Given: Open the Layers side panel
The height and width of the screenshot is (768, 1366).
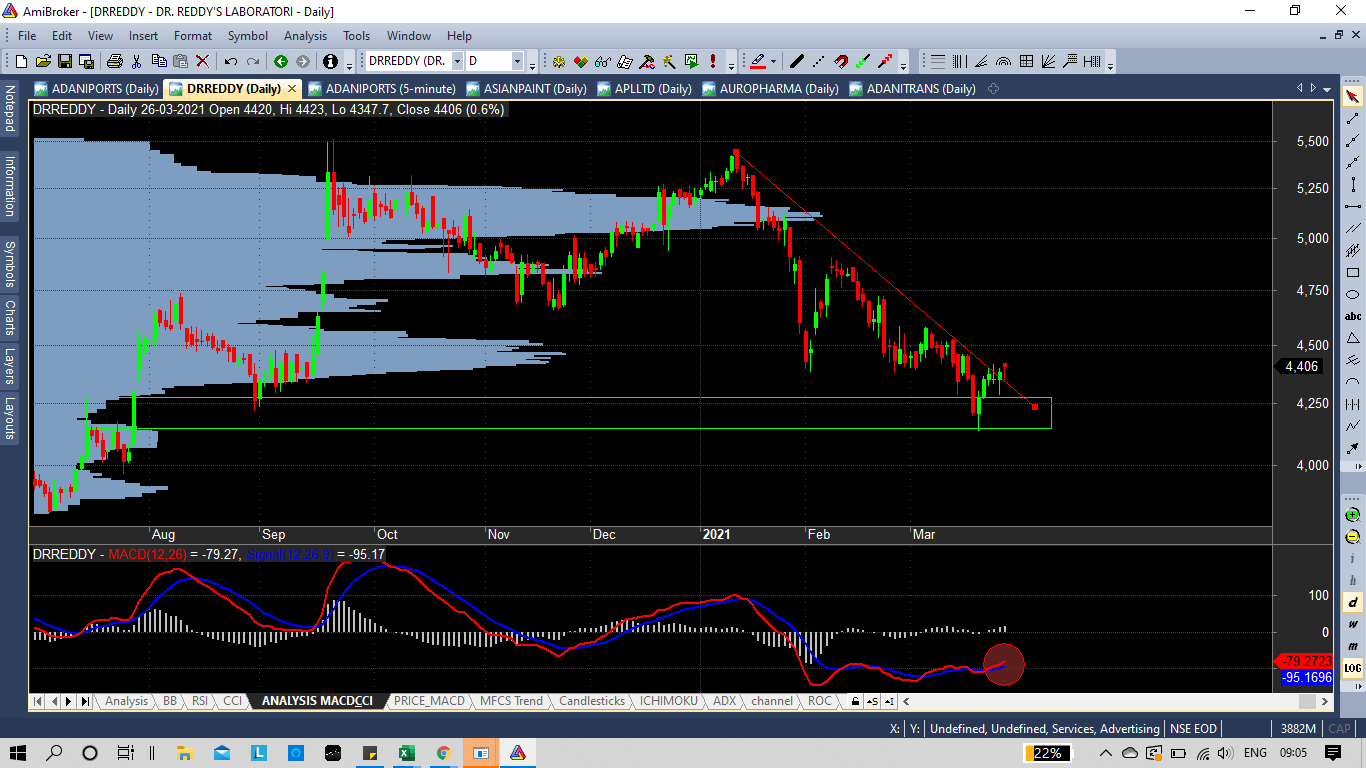Looking at the screenshot, I should (x=10, y=366).
